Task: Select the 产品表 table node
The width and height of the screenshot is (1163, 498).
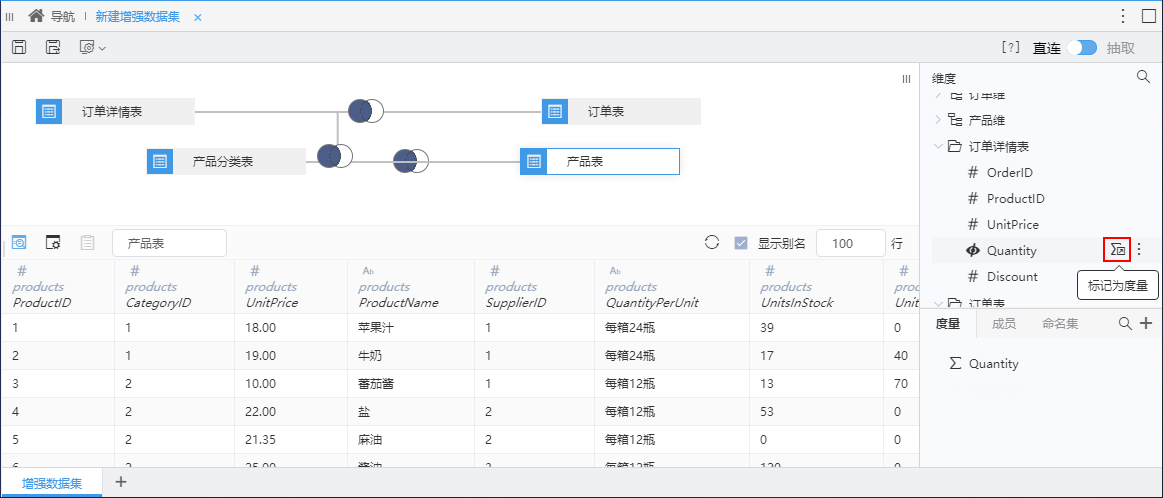Action: [600, 161]
